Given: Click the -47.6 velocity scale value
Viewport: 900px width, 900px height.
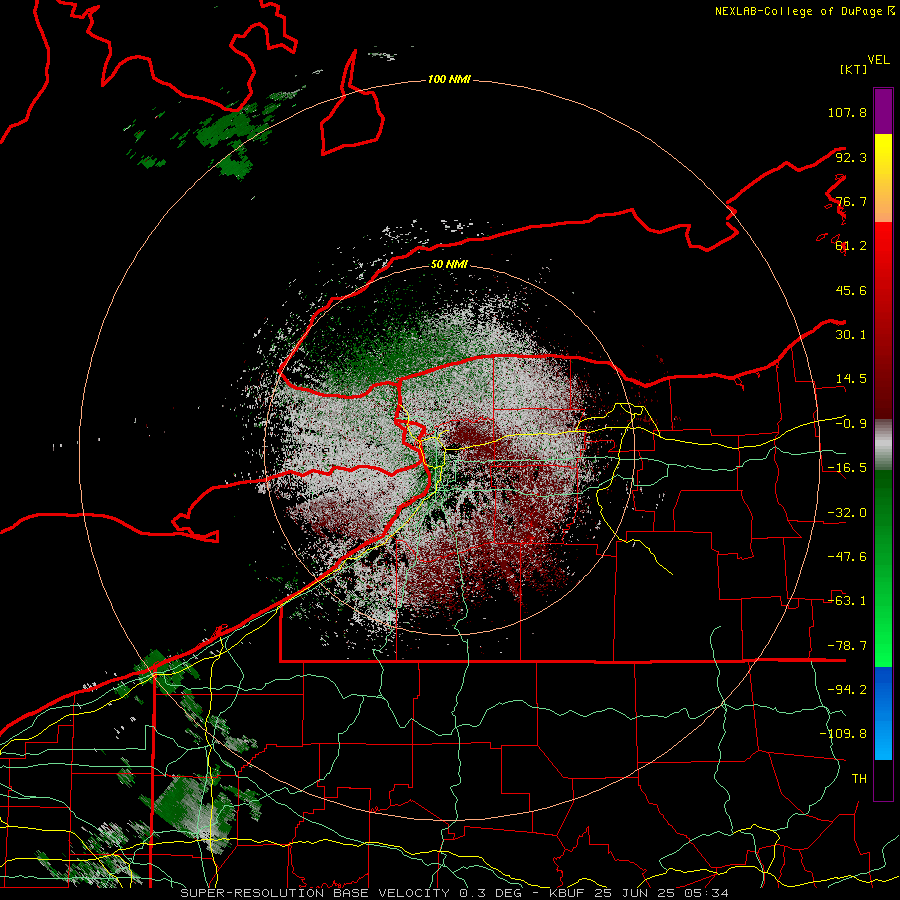Looking at the screenshot, I should click(x=847, y=557).
